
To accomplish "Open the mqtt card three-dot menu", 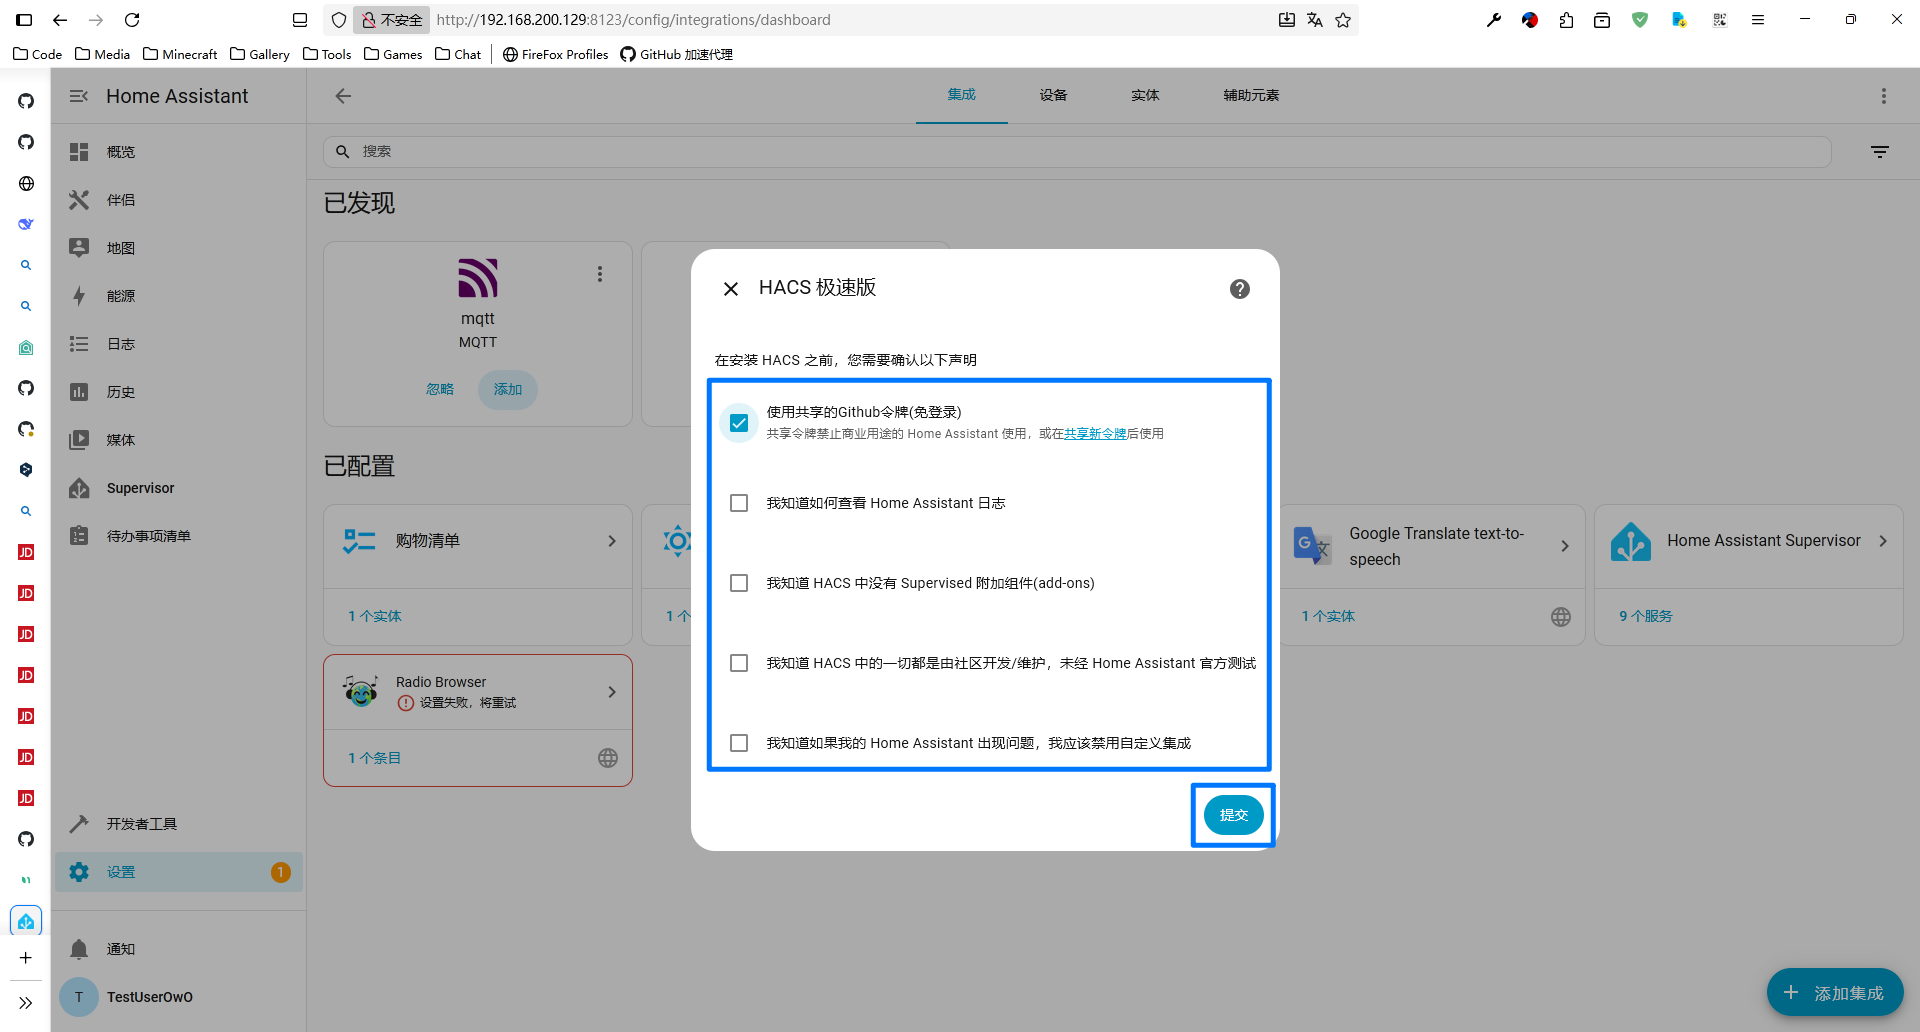I will pos(600,274).
